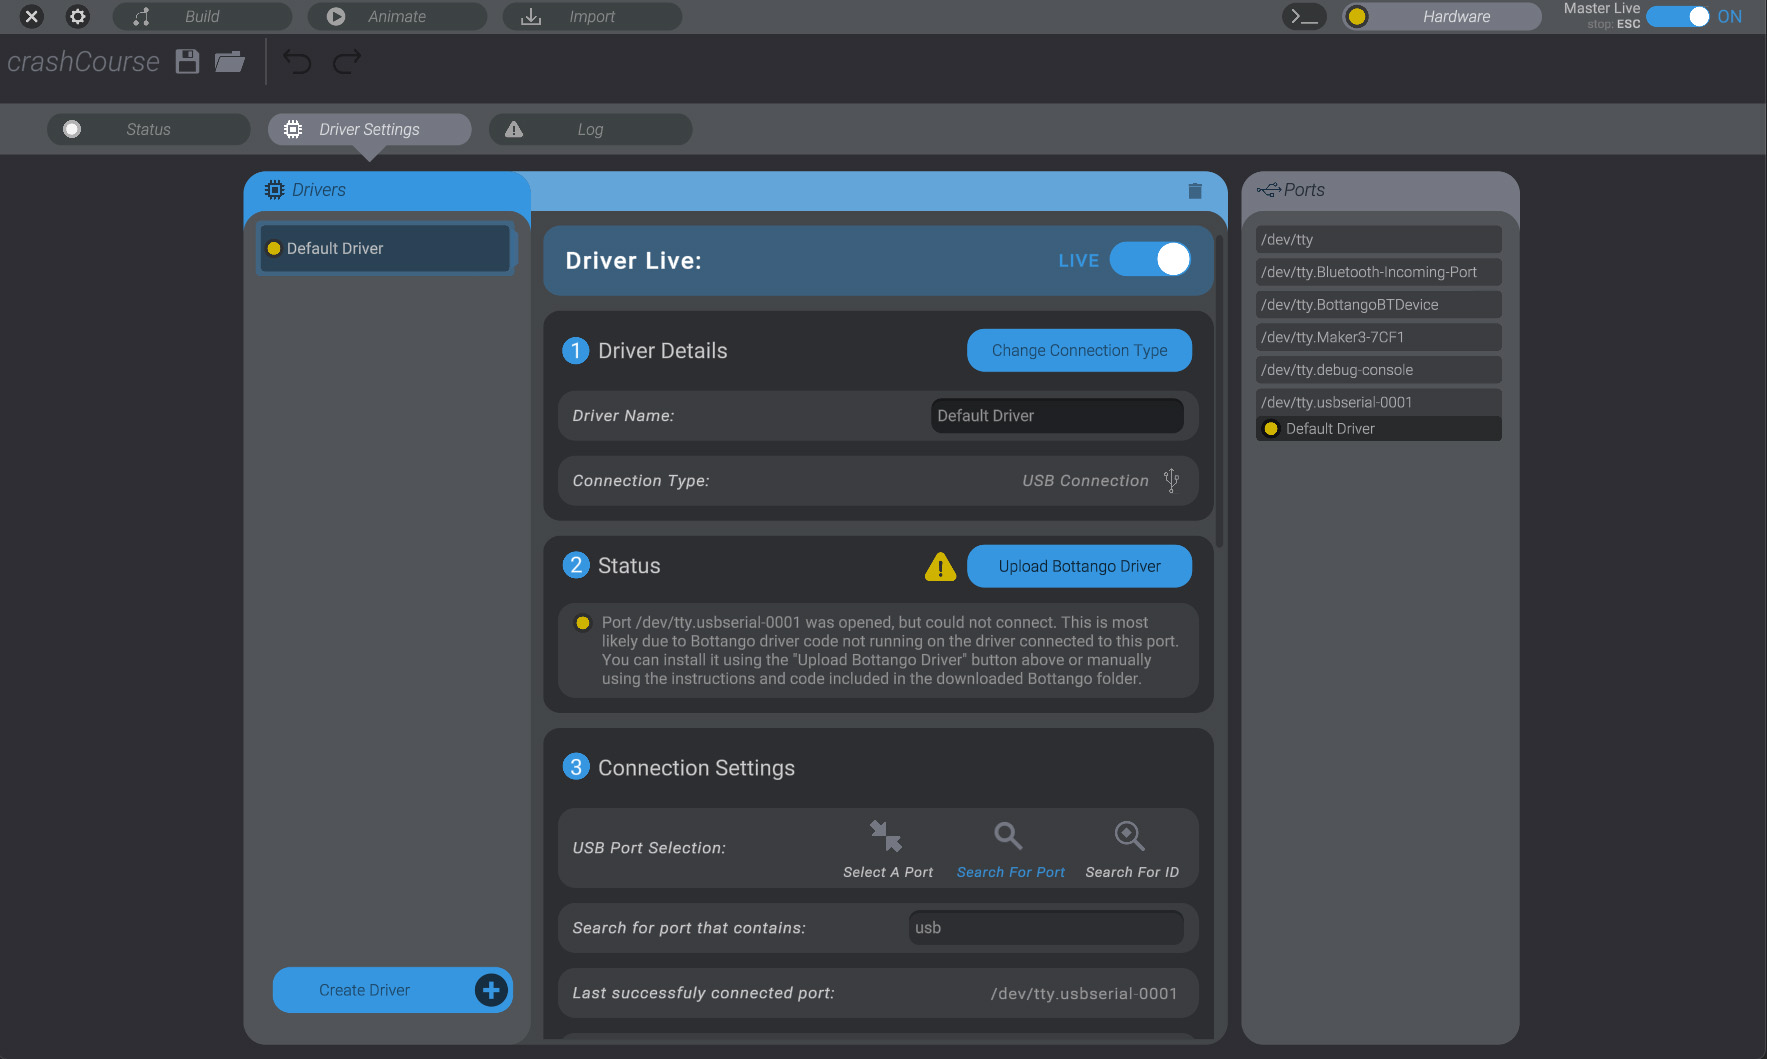This screenshot has height=1059, width=1767.
Task: Activate the Search For Port link
Action: coord(1010,847)
